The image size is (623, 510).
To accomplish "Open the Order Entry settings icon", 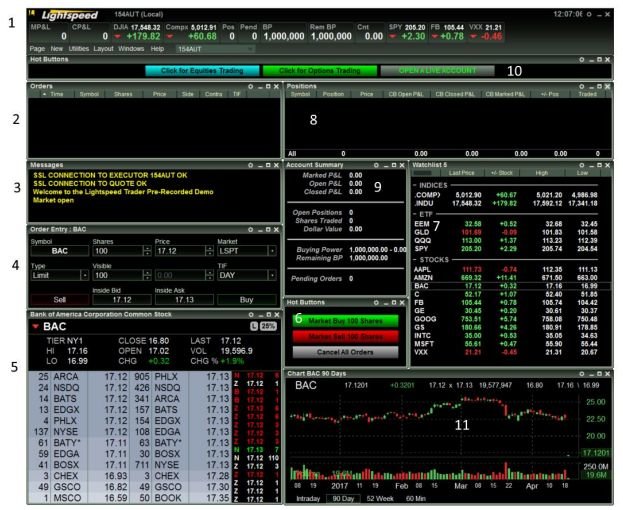I will click(250, 230).
